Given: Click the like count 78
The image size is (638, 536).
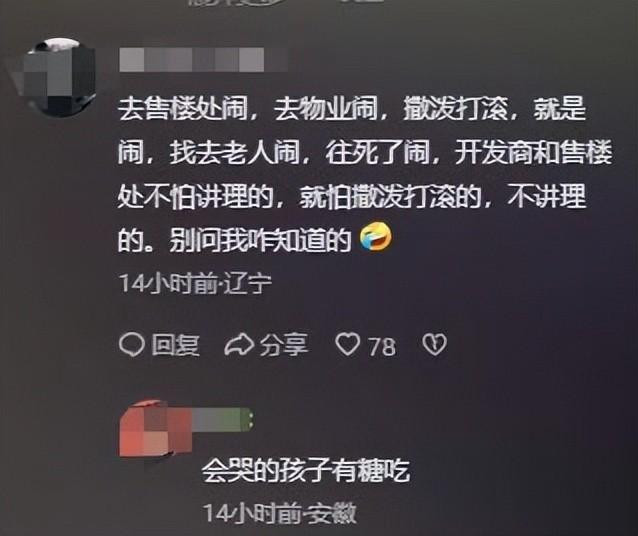Looking at the screenshot, I should click(382, 347).
